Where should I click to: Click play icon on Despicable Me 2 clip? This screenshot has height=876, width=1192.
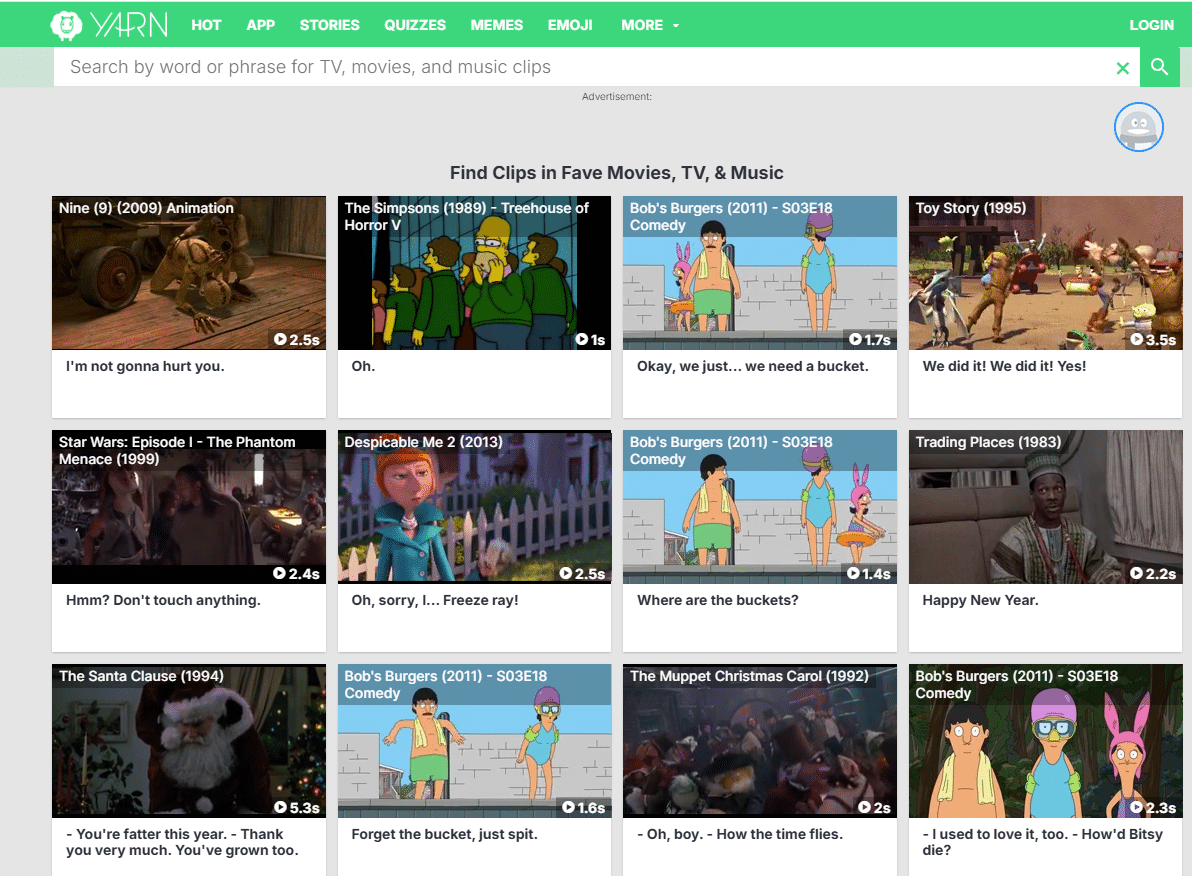click(566, 574)
